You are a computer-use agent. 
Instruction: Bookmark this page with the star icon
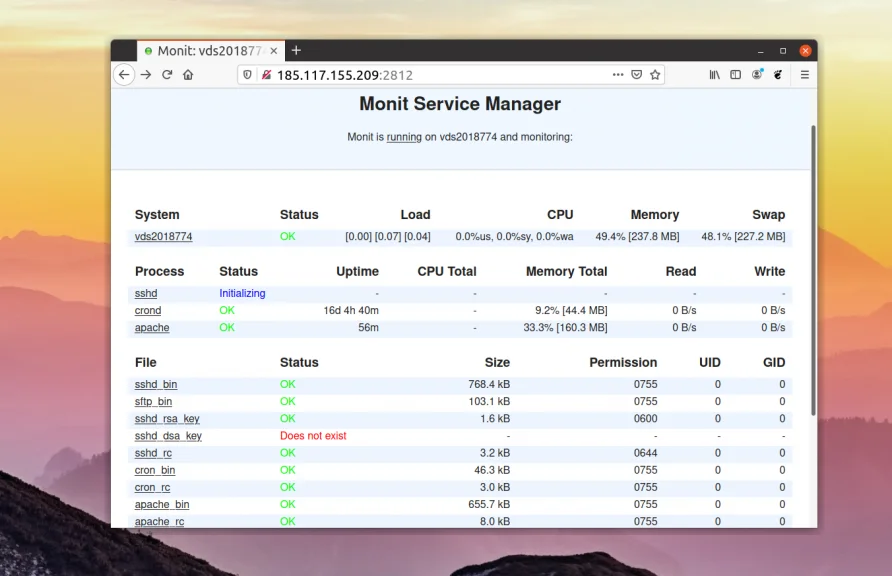[655, 75]
